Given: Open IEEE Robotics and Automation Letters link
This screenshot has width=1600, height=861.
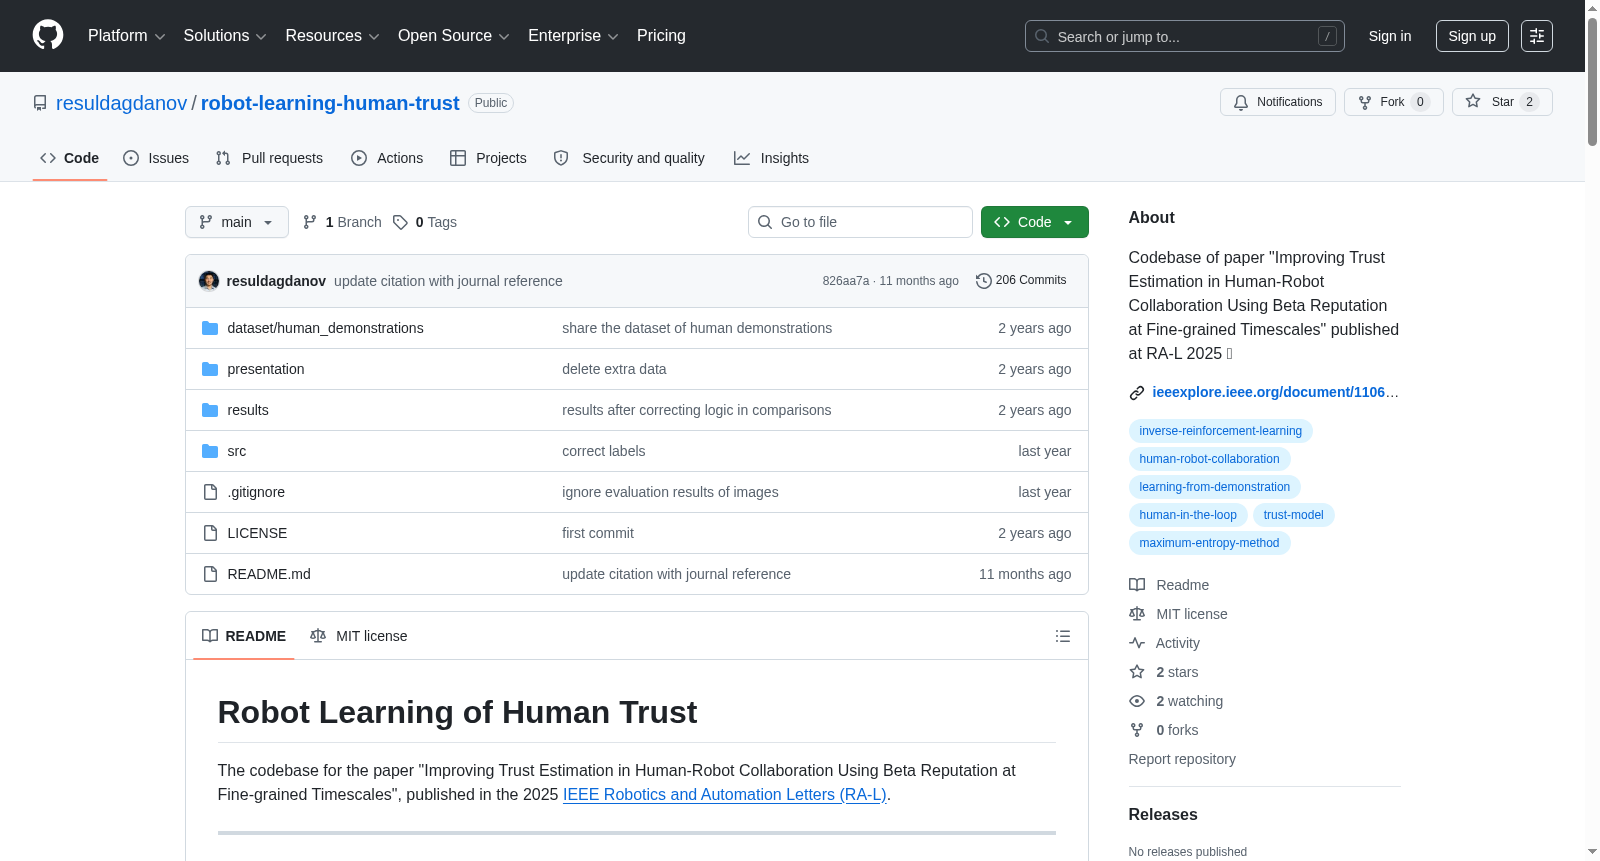Looking at the screenshot, I should (725, 795).
